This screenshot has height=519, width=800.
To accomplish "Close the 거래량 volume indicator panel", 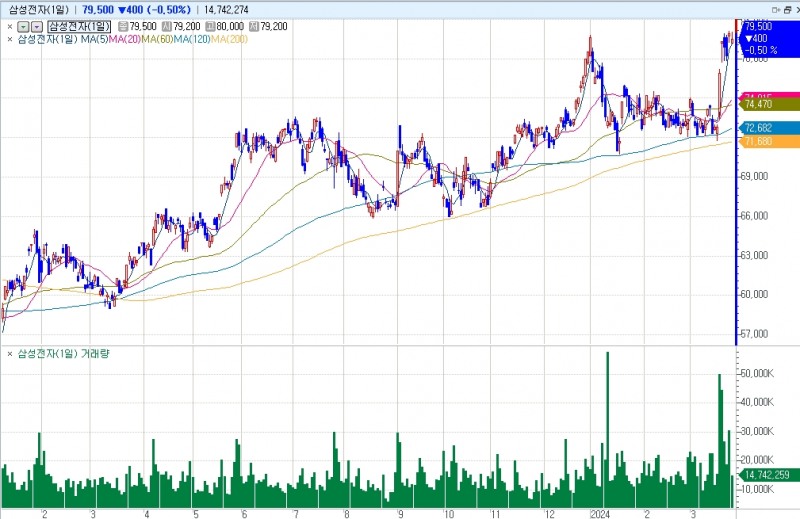I will coord(10,354).
